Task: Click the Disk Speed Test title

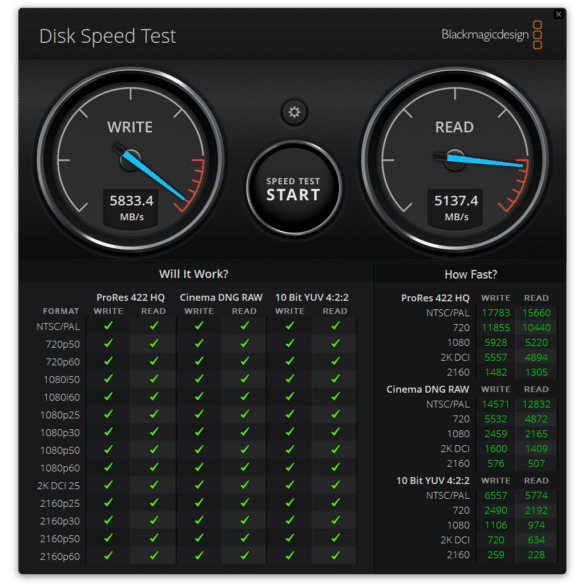Action: [x=107, y=36]
